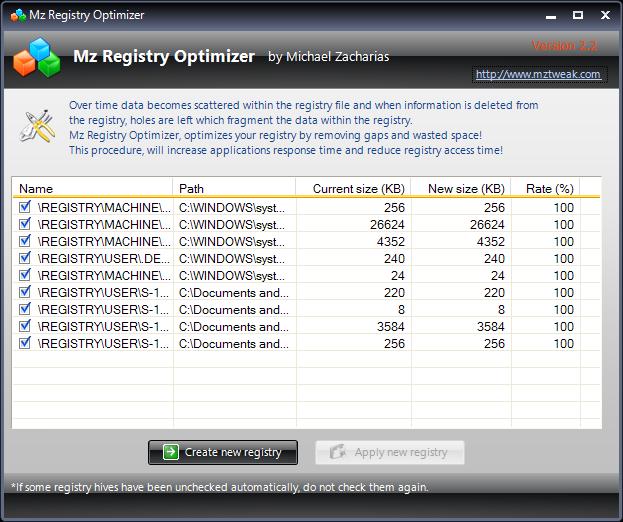Select the \REGISTRY\USER\.DE... name cell
Viewport: 623px width, 522px height.
point(104,259)
